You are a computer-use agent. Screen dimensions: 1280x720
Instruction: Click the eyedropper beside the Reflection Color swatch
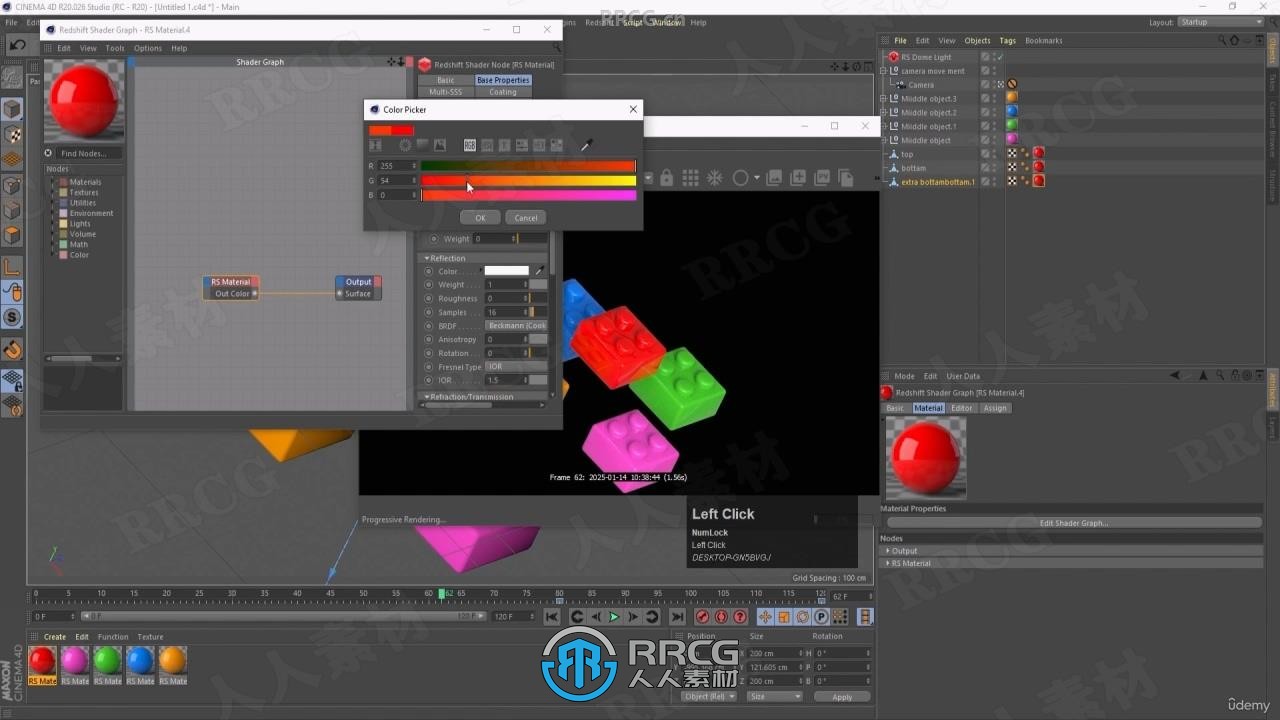tap(540, 271)
